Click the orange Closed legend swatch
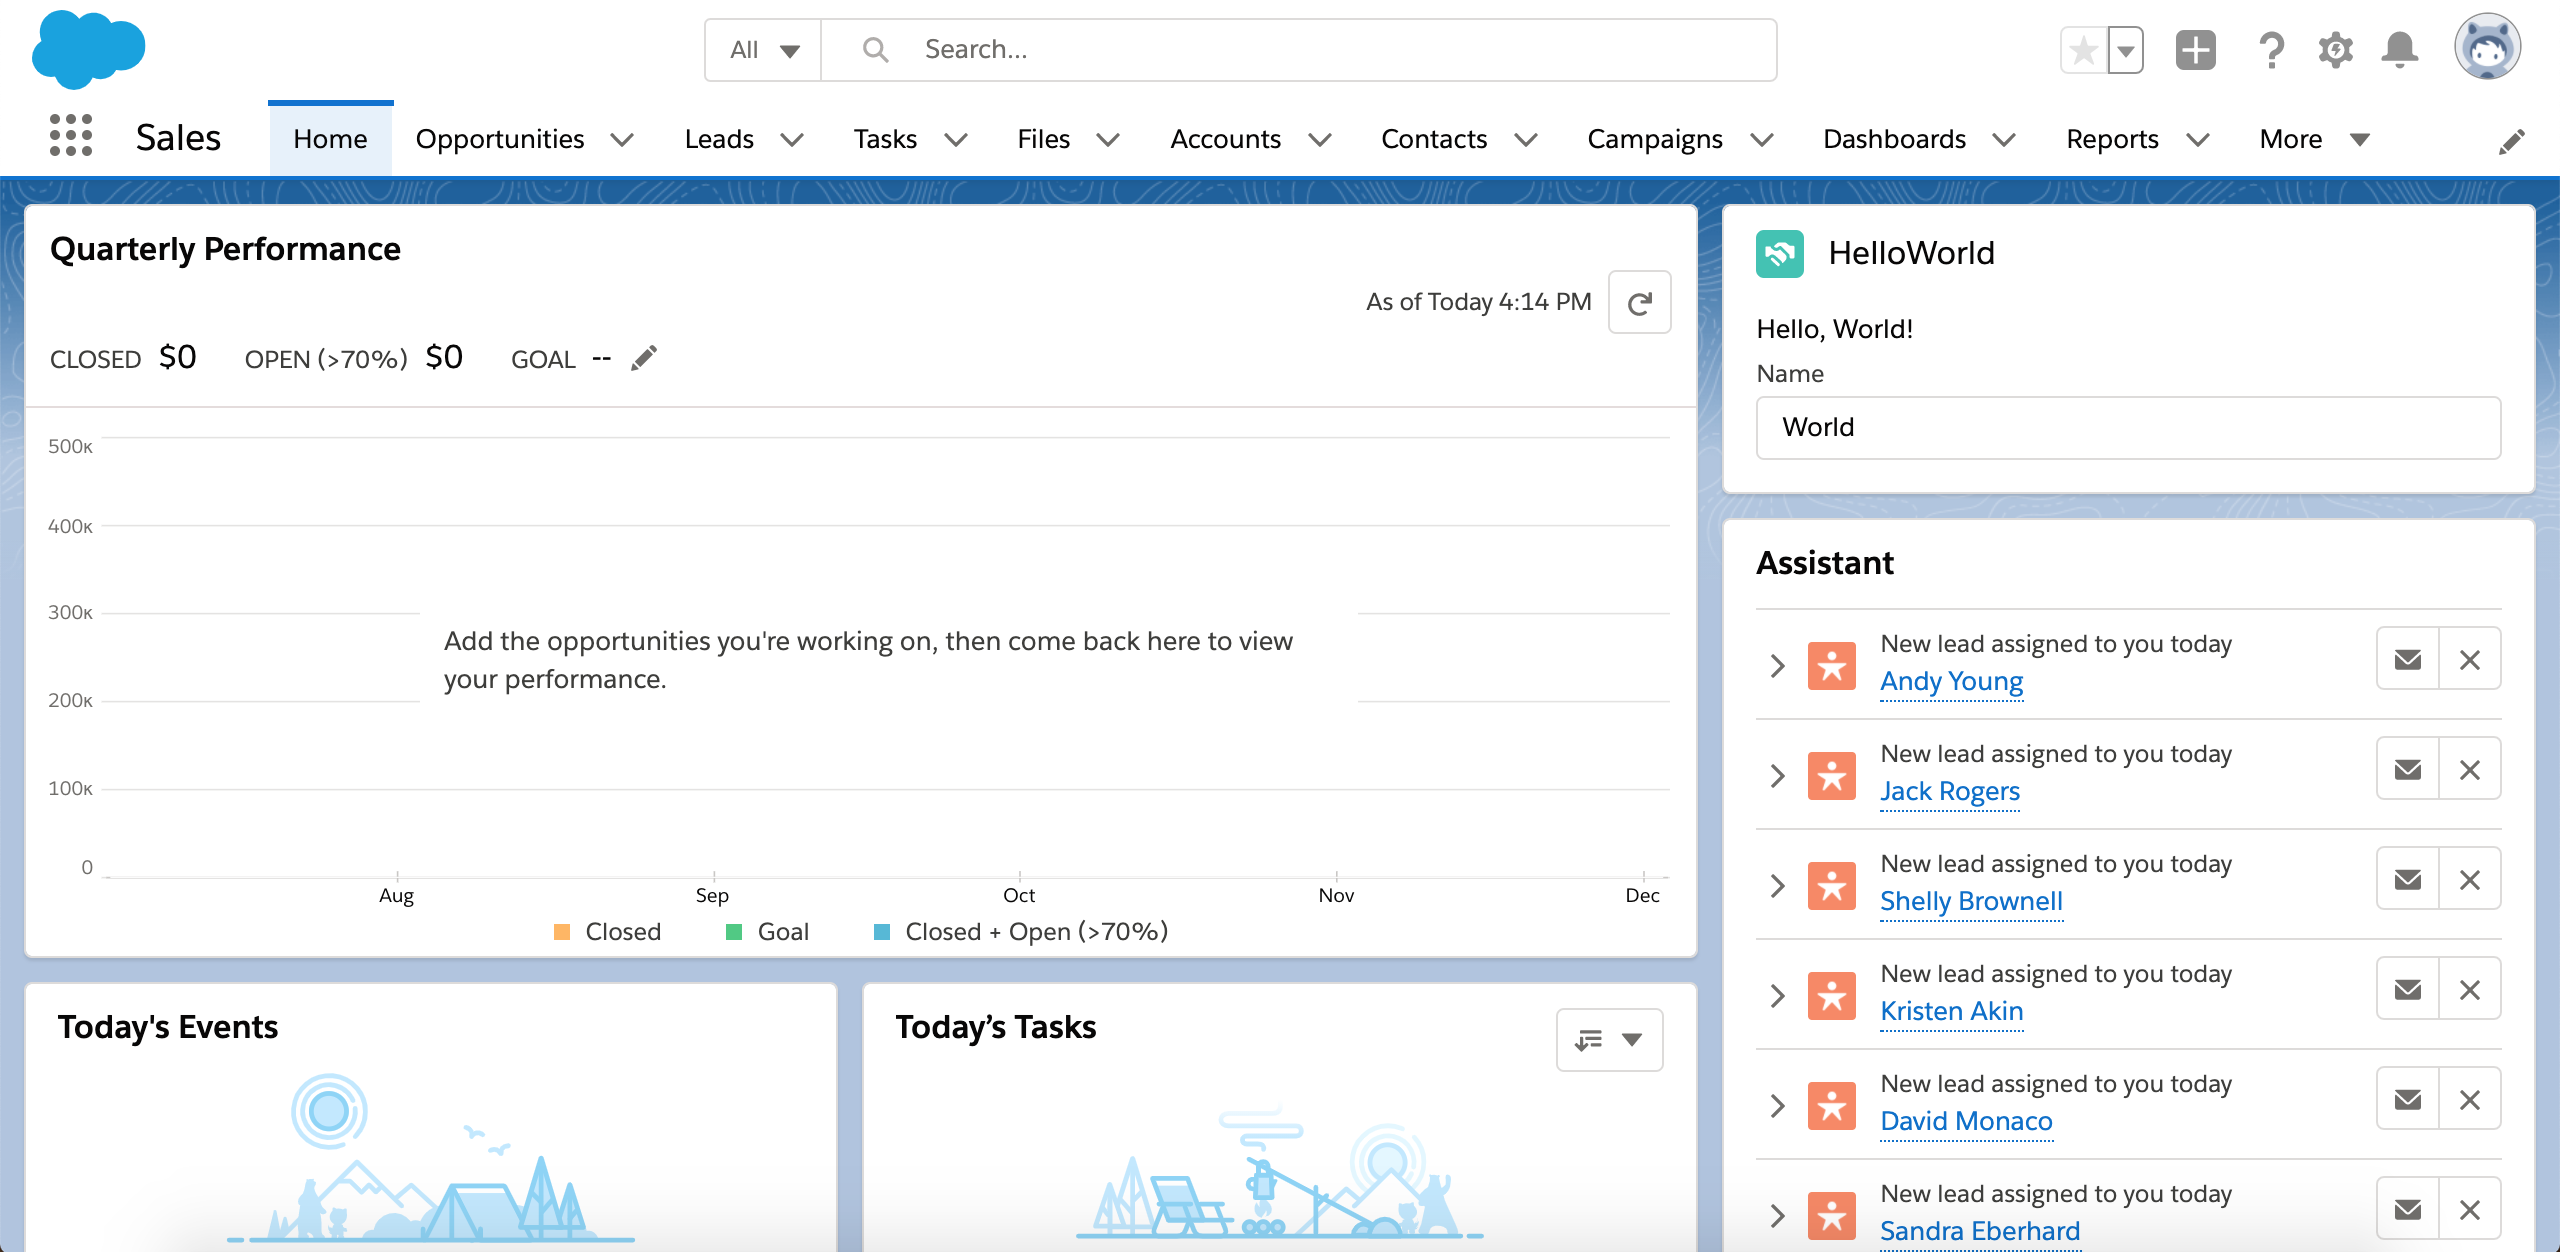Screen dimensions: 2560x1252 coord(562,932)
